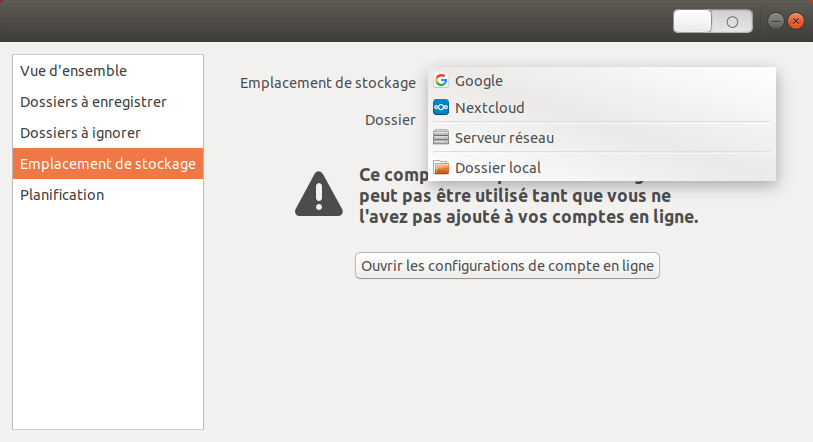The image size is (813, 442).
Task: Choose Dossier local from the dropdown
Action: [498, 168]
